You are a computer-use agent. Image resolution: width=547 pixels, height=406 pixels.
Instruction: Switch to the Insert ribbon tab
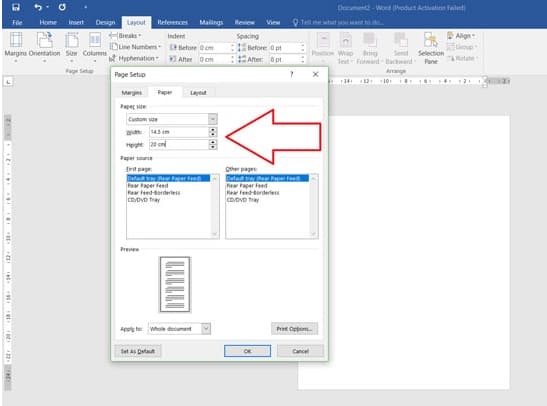click(x=76, y=22)
